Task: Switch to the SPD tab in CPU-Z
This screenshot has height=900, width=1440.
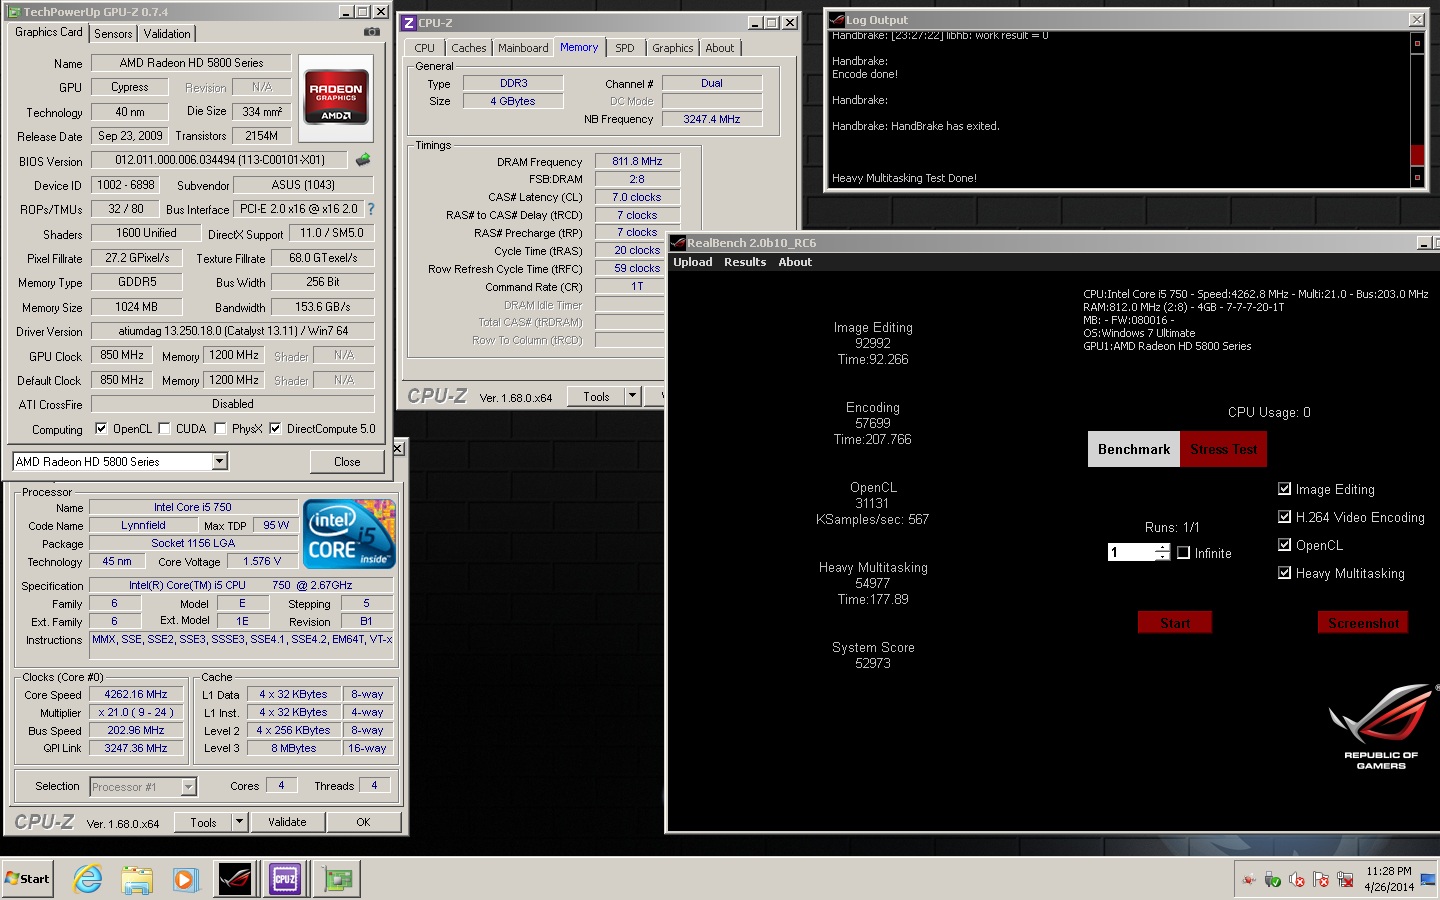Action: 625,48
